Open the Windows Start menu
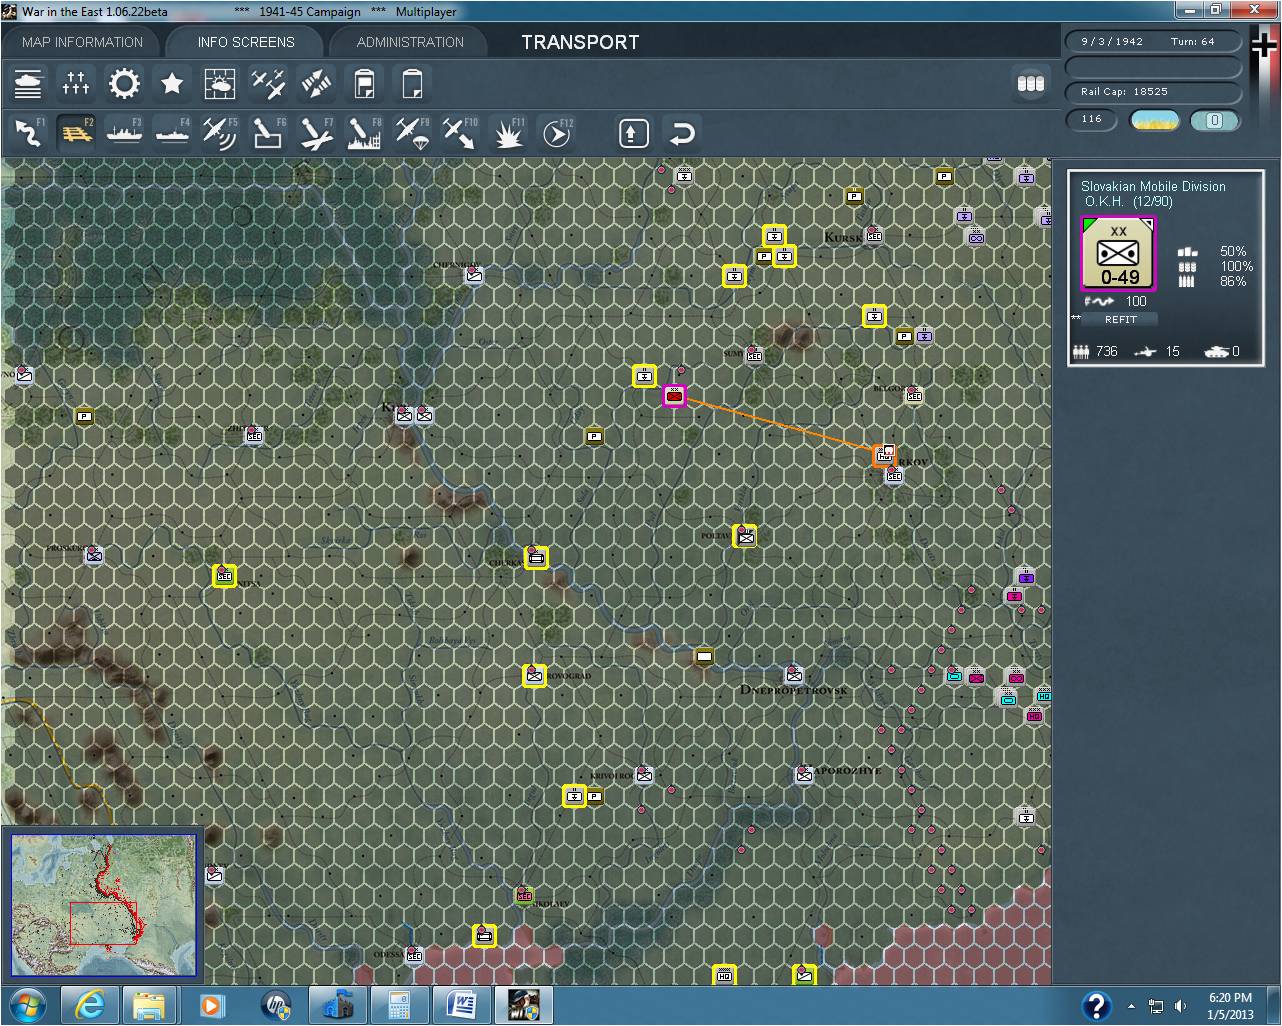The width and height of the screenshot is (1282, 1026). 27,1005
